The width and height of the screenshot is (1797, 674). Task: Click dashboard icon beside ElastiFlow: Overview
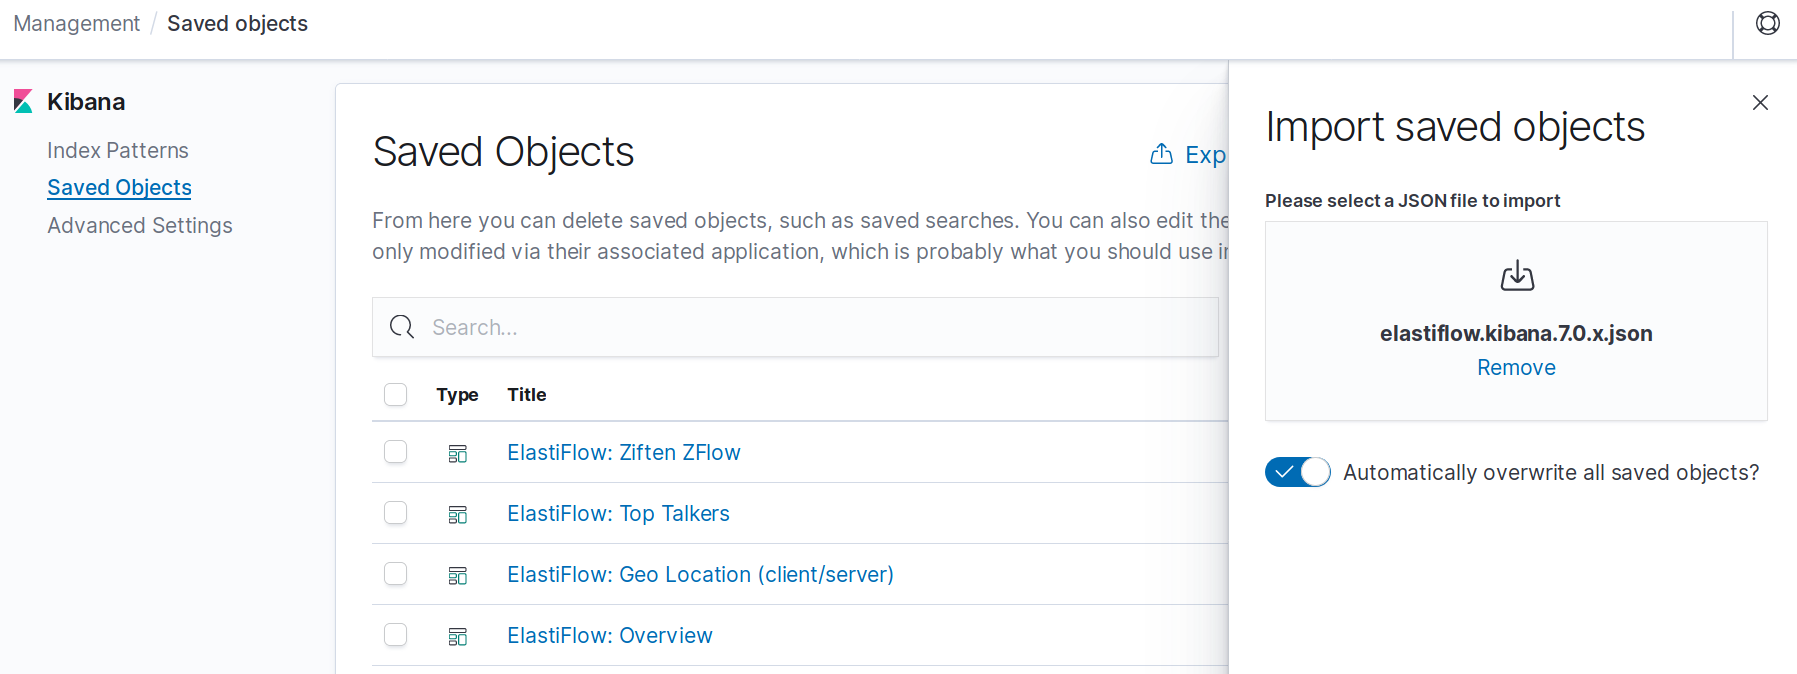click(x=458, y=637)
